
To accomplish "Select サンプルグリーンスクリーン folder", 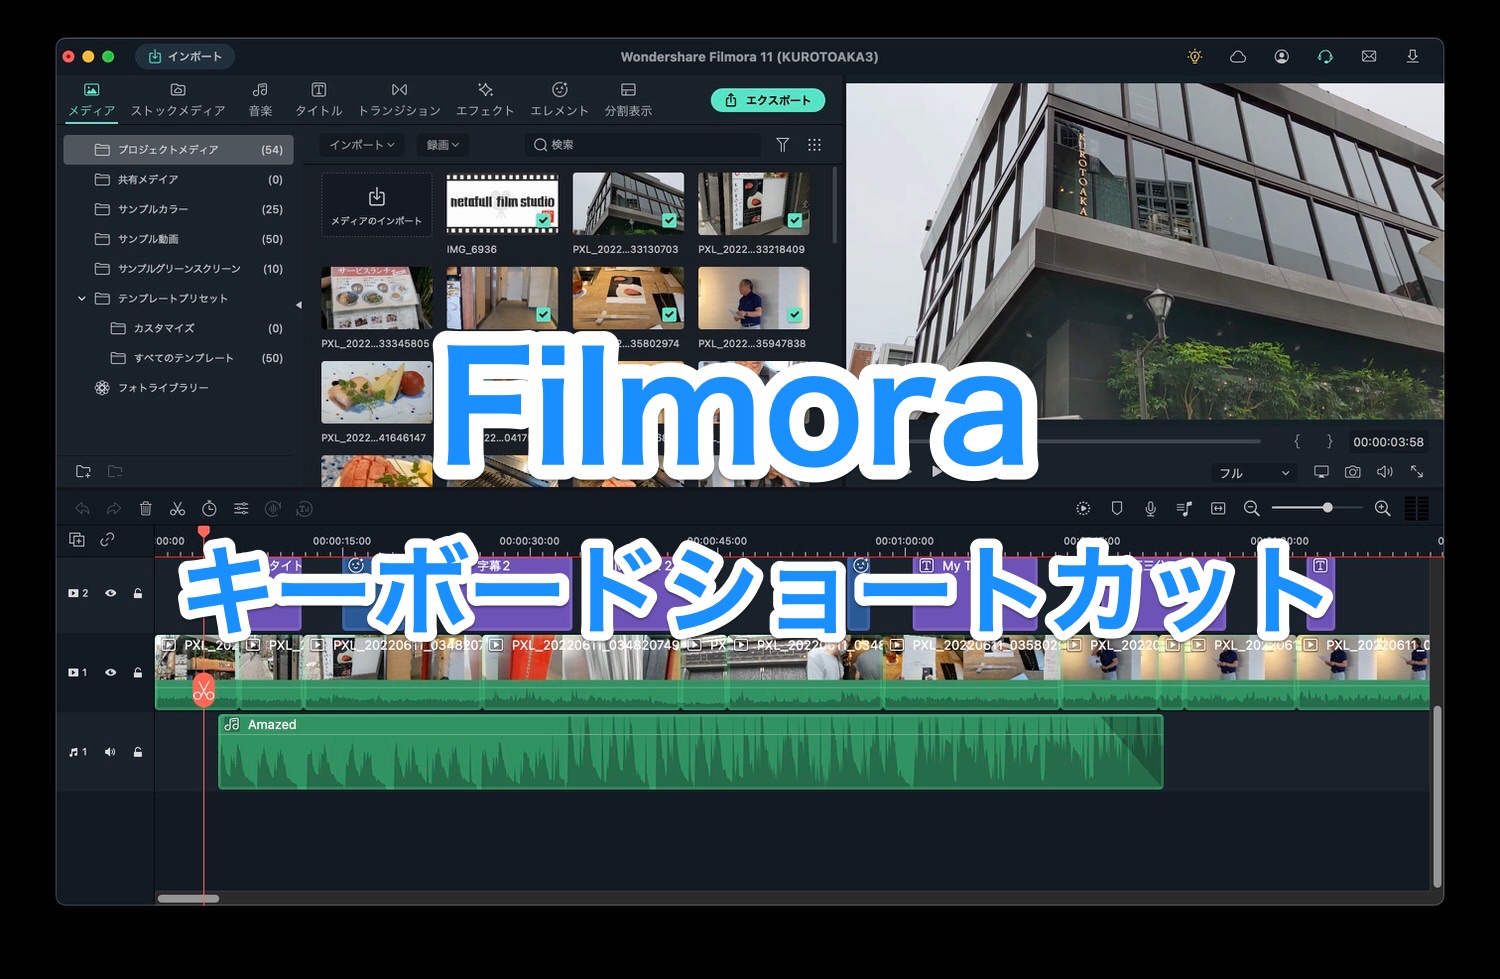I will [x=178, y=269].
